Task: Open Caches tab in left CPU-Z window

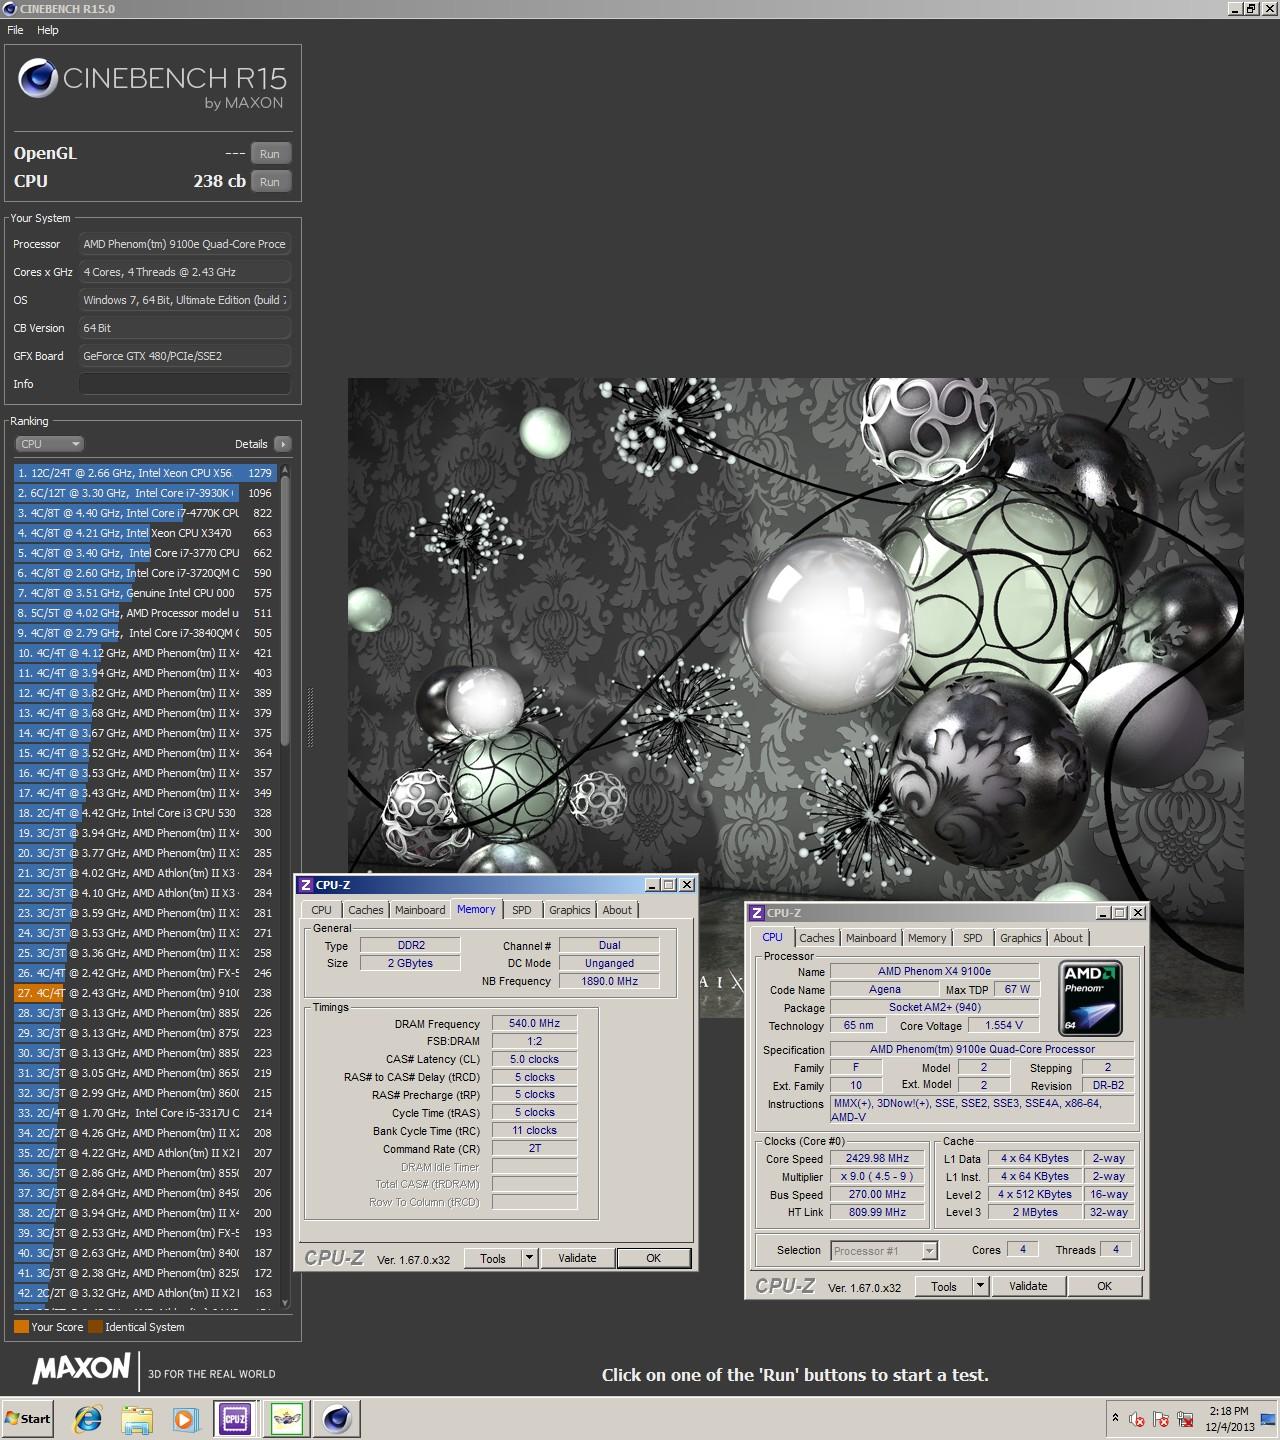Action: pyautogui.click(x=365, y=910)
